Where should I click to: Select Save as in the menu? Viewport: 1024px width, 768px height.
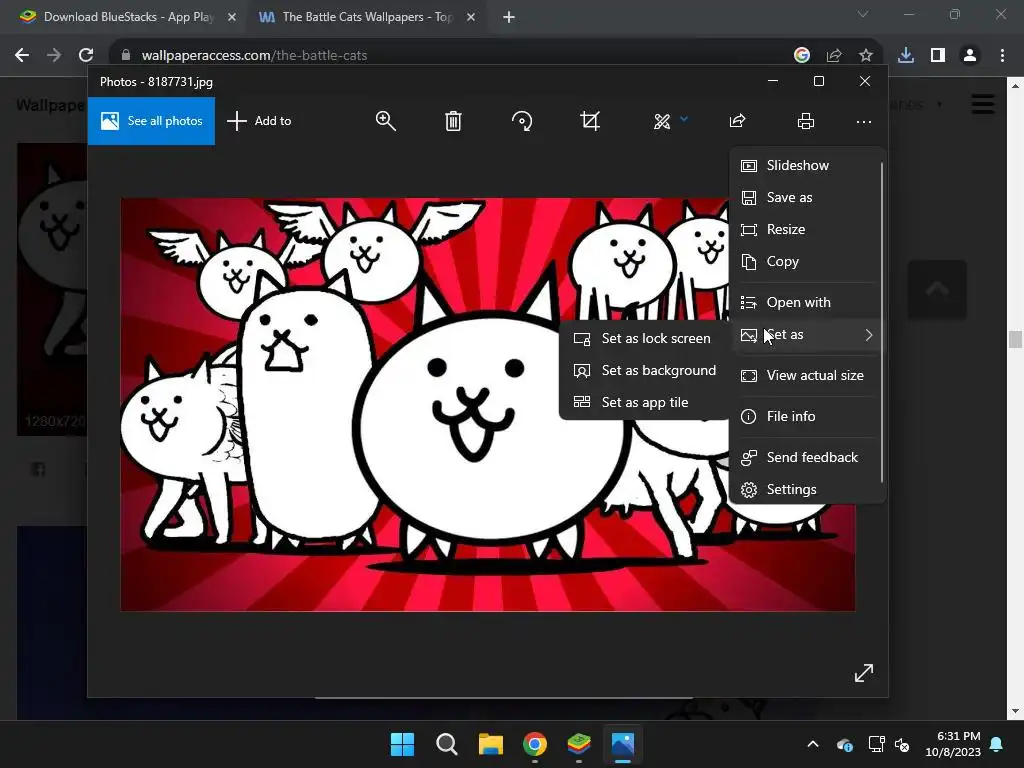(x=805, y=197)
